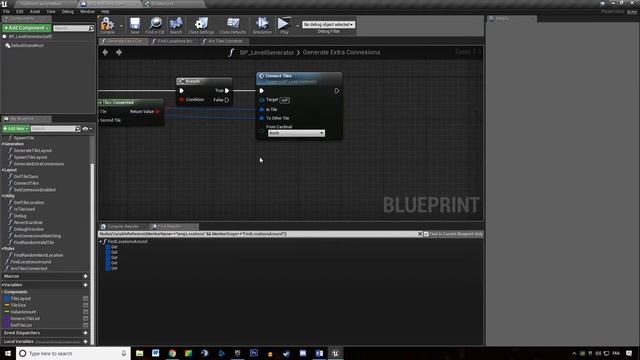Viewport: 640px width, 360px height.
Task: Click the Find in CB toolbar icon
Action: (x=155, y=25)
